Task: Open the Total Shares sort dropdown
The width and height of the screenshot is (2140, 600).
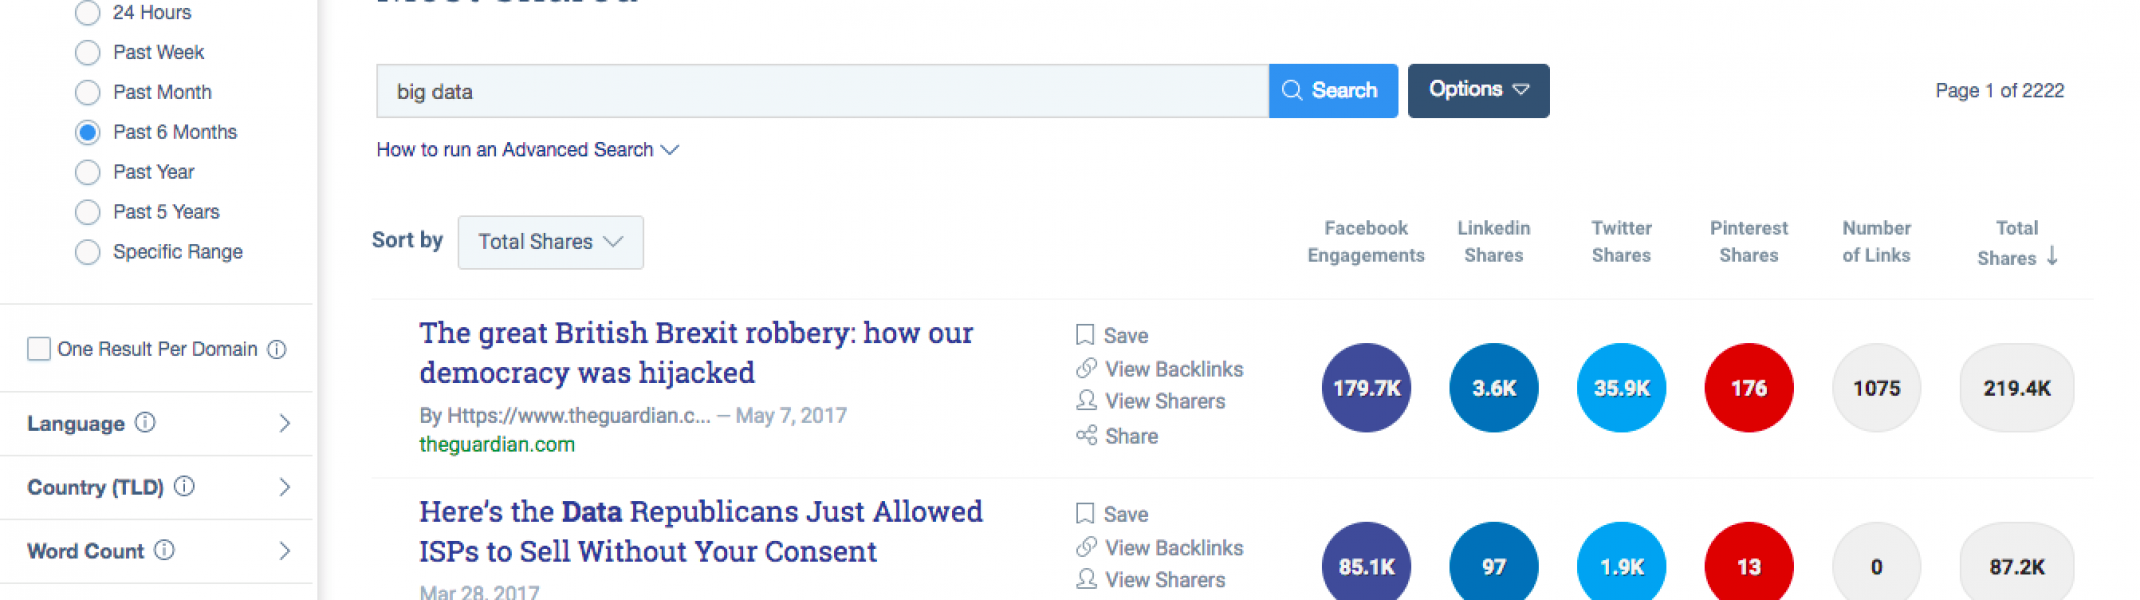Action: 550,242
